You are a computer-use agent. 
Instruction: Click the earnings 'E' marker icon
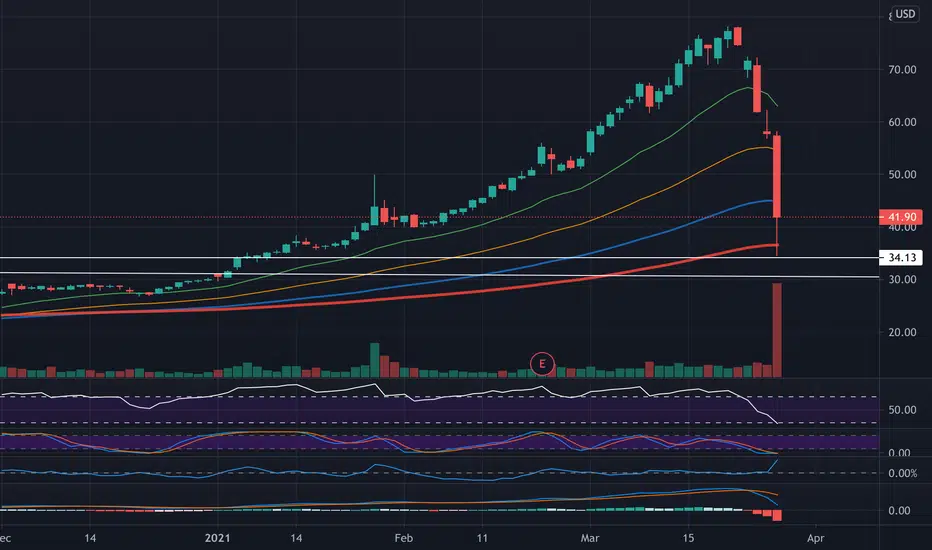542,363
